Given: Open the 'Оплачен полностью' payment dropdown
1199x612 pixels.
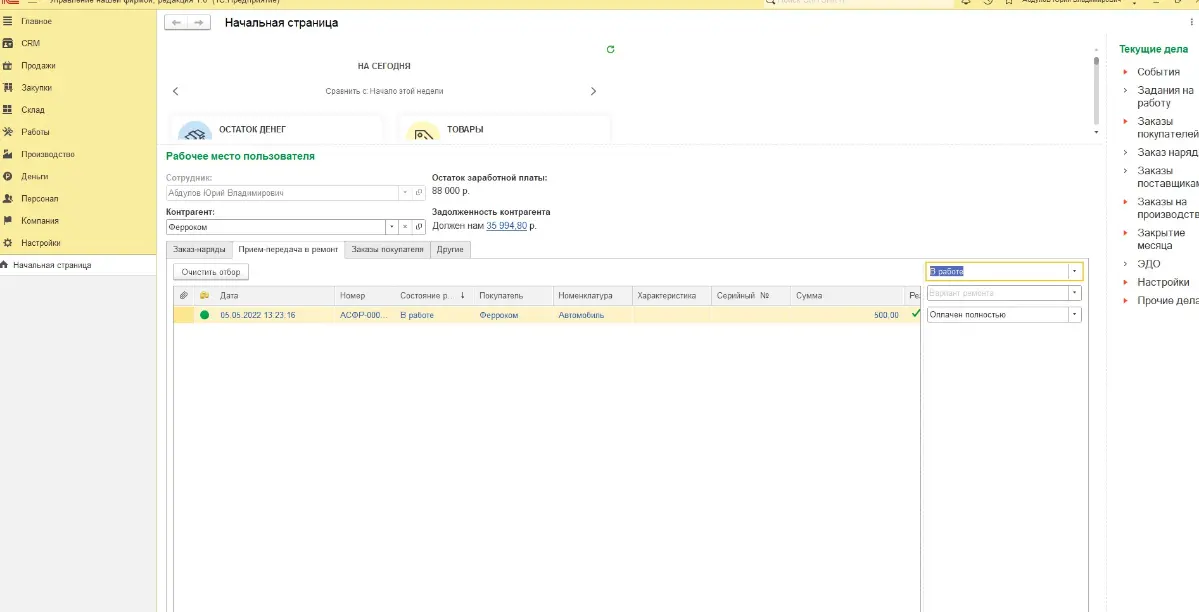Looking at the screenshot, I should coord(1074,315).
